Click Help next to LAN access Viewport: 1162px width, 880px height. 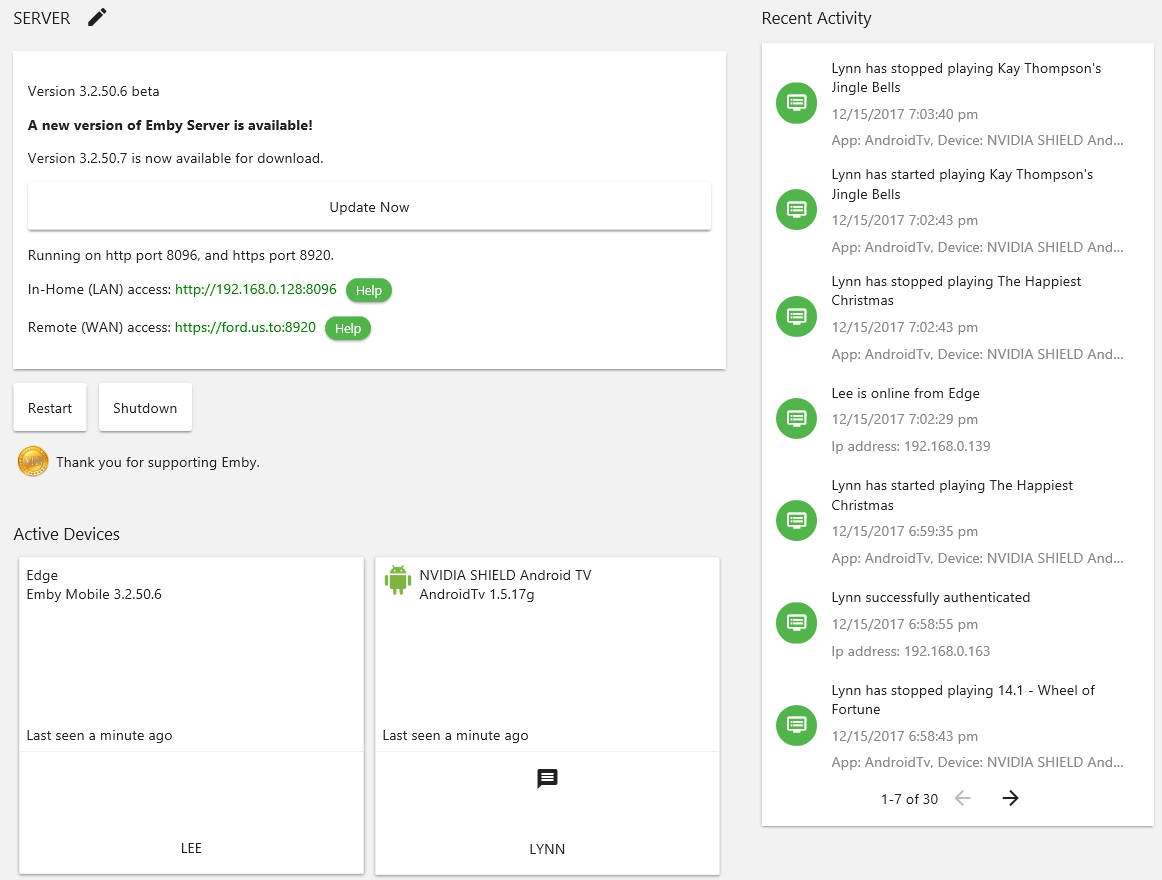[369, 290]
